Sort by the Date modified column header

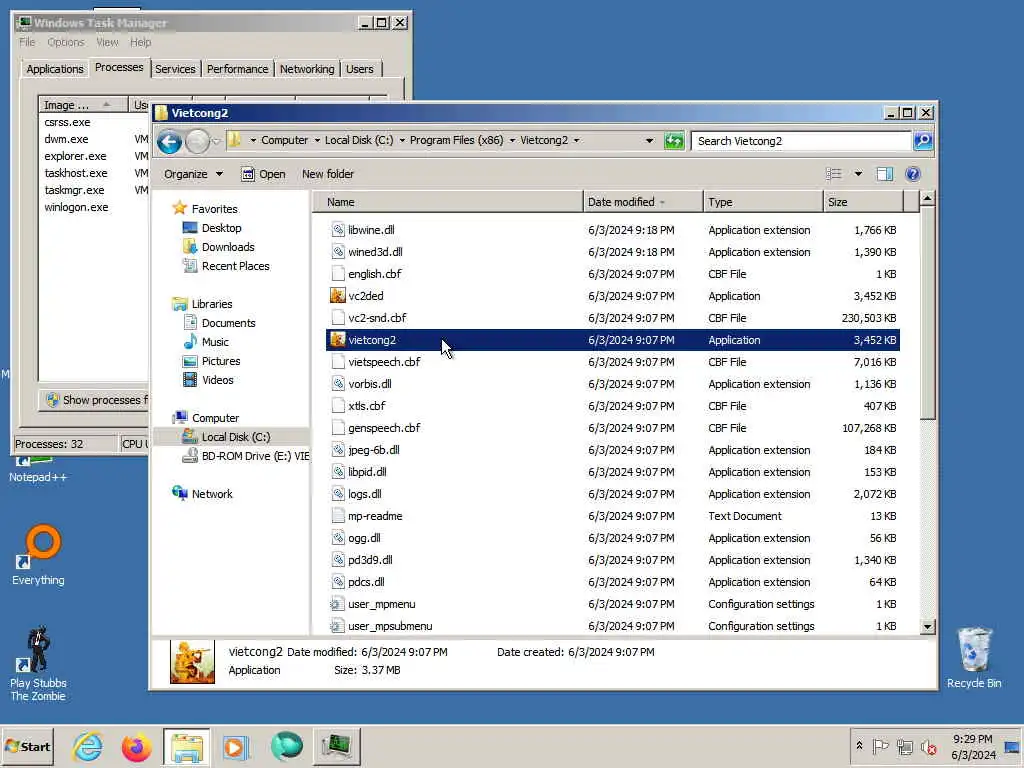[x=643, y=202]
